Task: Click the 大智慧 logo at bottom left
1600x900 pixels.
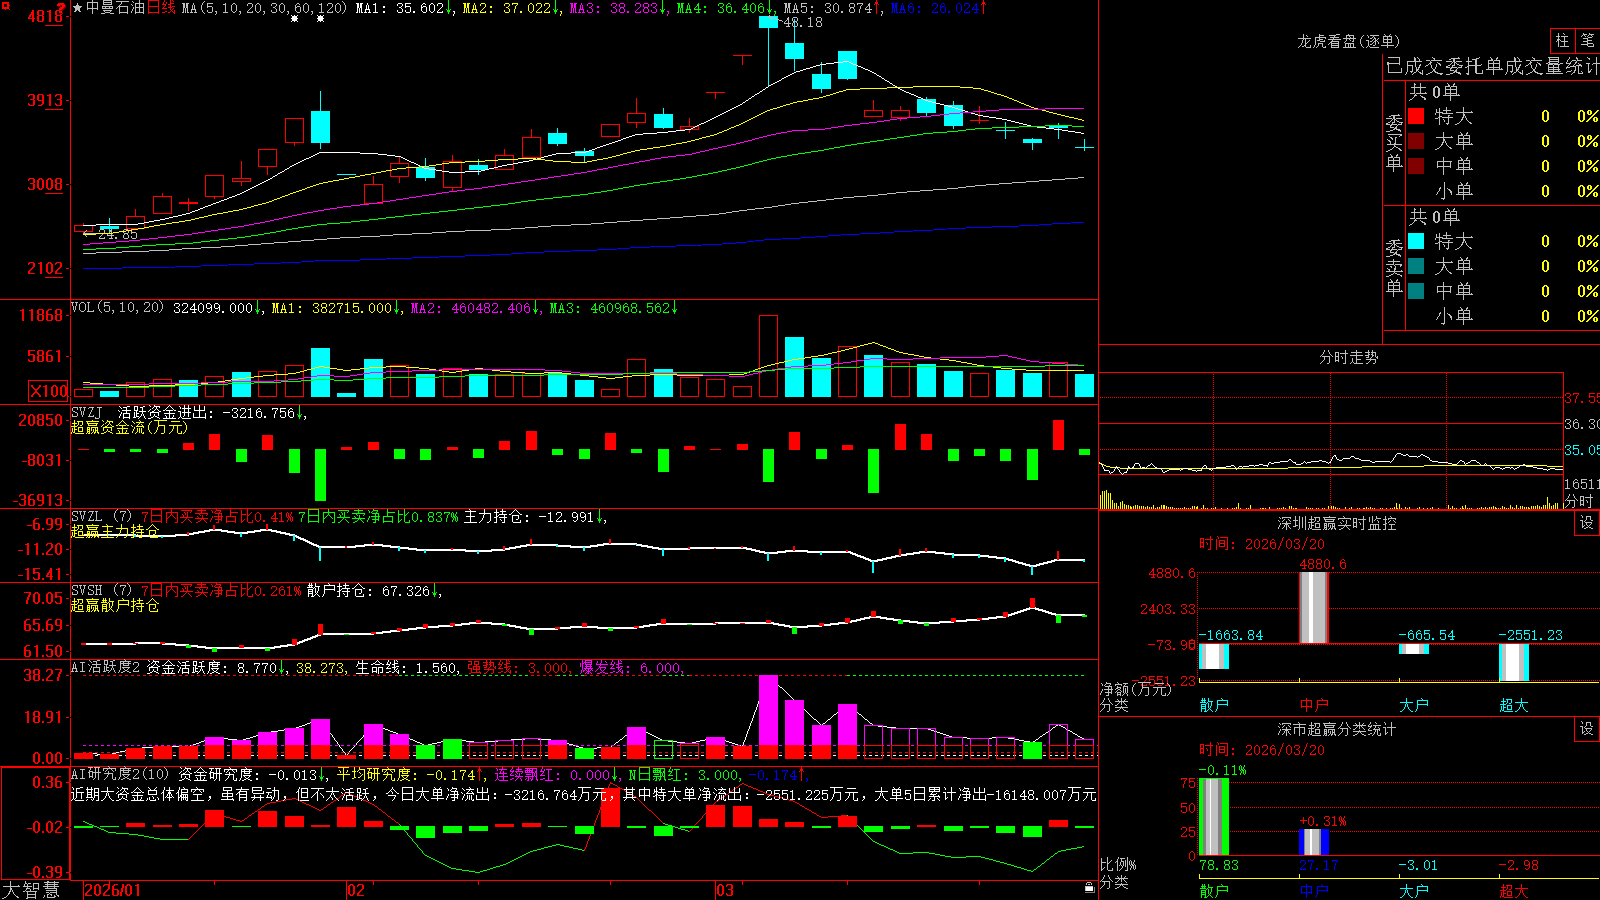Action: click(x=31, y=890)
